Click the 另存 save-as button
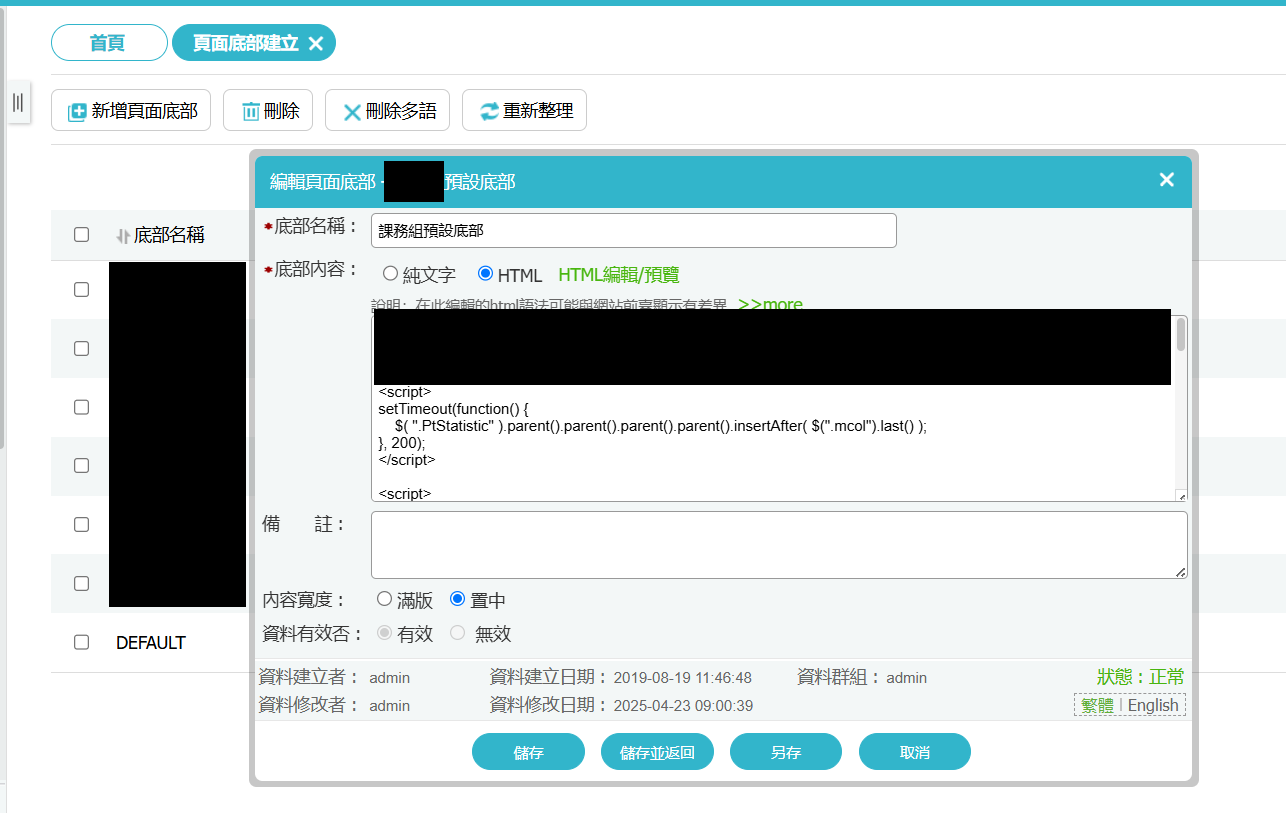Screen dimensions: 1286x813 (786, 752)
